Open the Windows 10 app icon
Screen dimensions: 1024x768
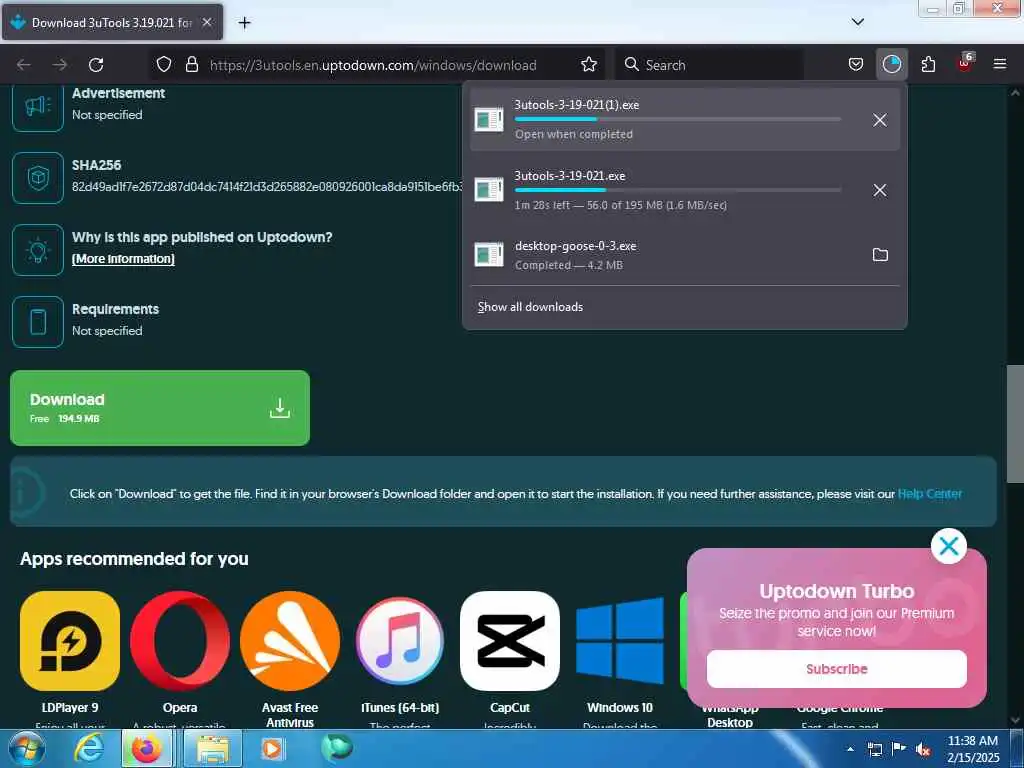620,641
